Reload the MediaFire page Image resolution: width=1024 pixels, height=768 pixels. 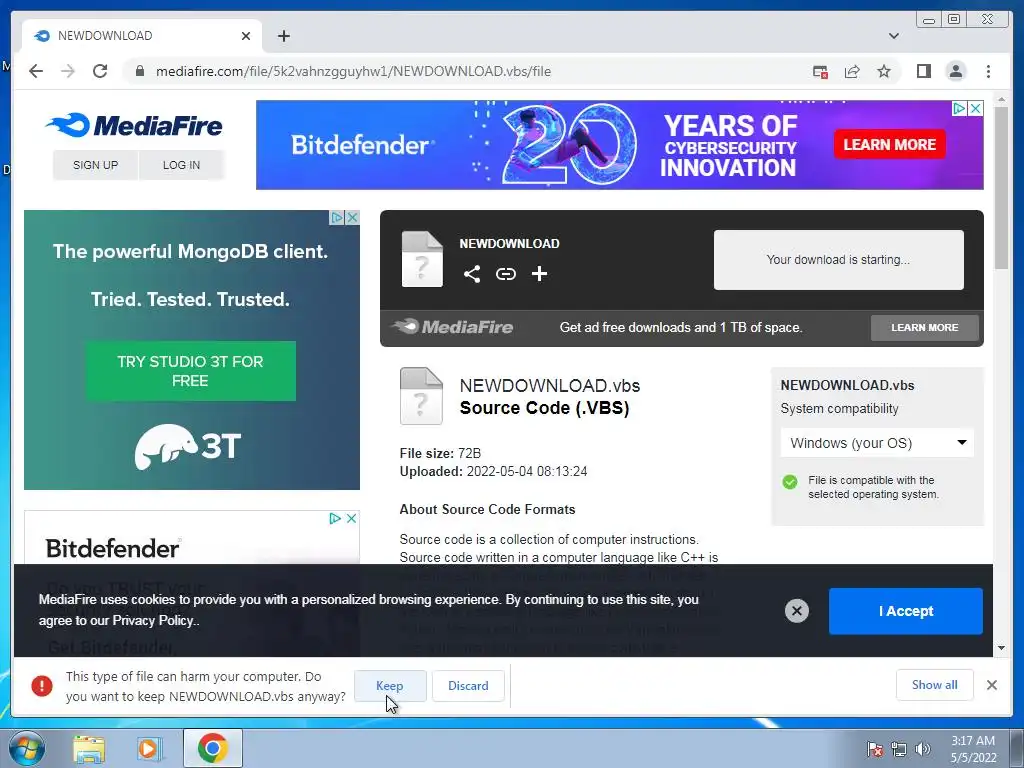click(x=100, y=71)
